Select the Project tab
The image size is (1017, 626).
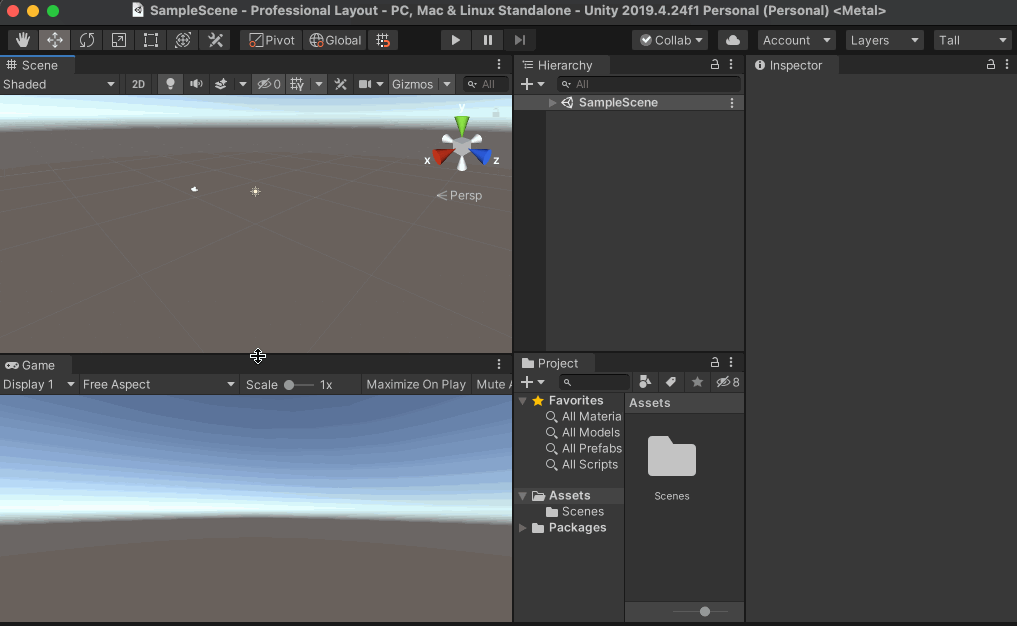click(550, 363)
